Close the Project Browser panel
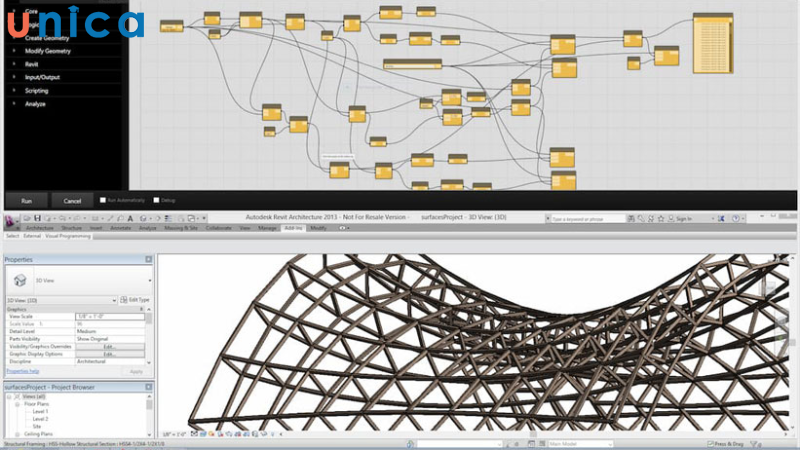The image size is (800, 450). [x=148, y=387]
